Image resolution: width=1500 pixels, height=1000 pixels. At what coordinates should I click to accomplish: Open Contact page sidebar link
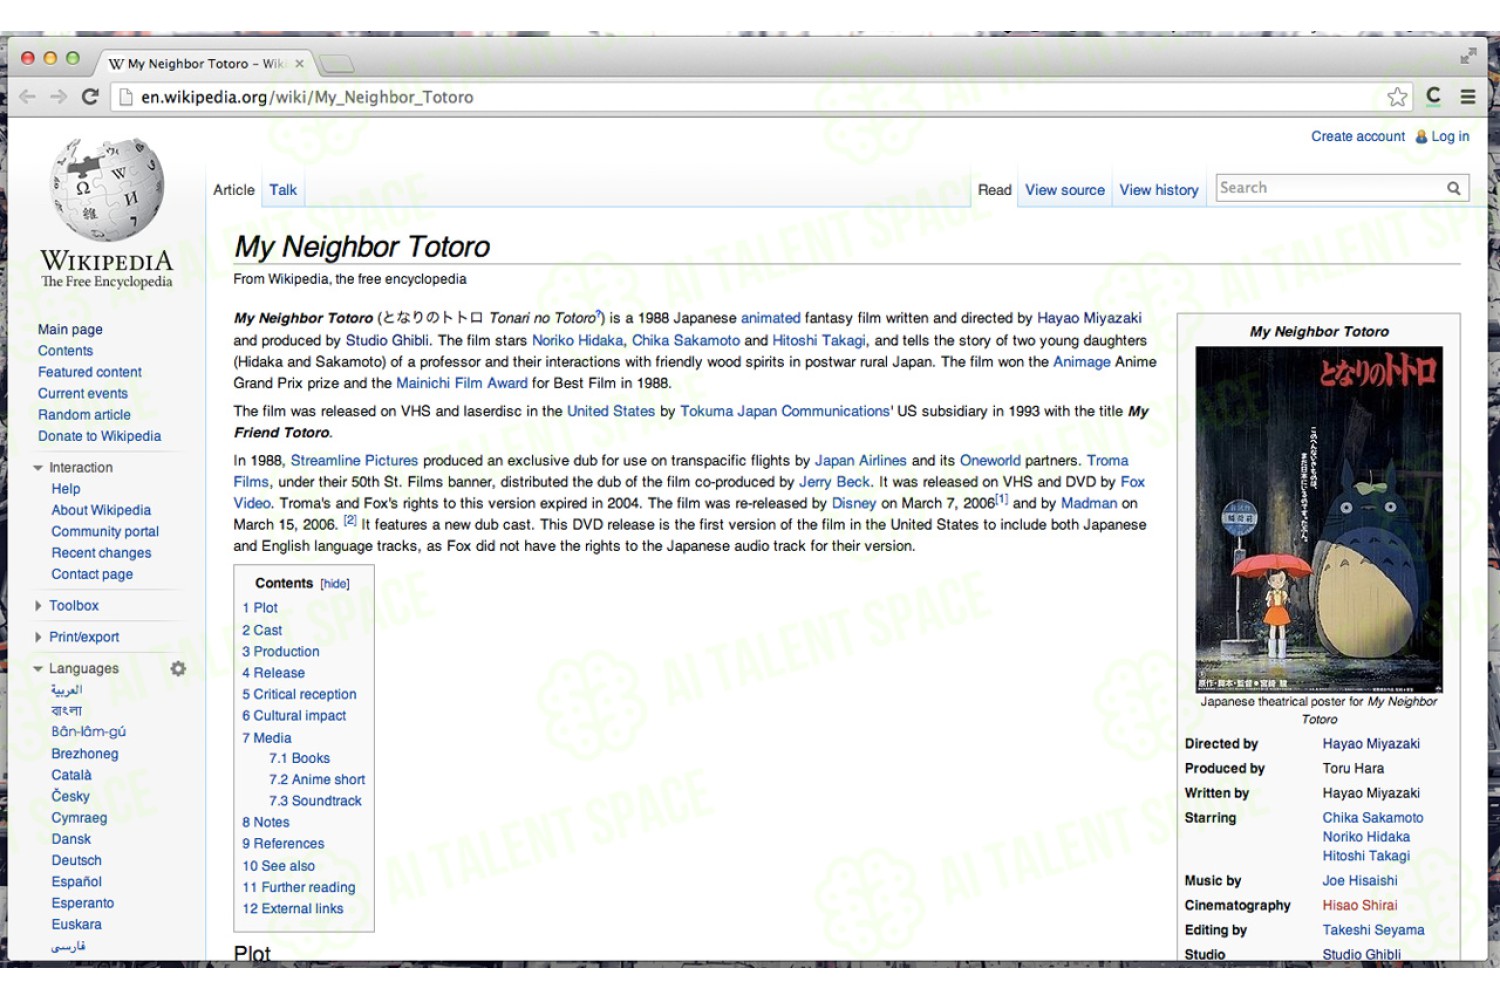coord(92,575)
